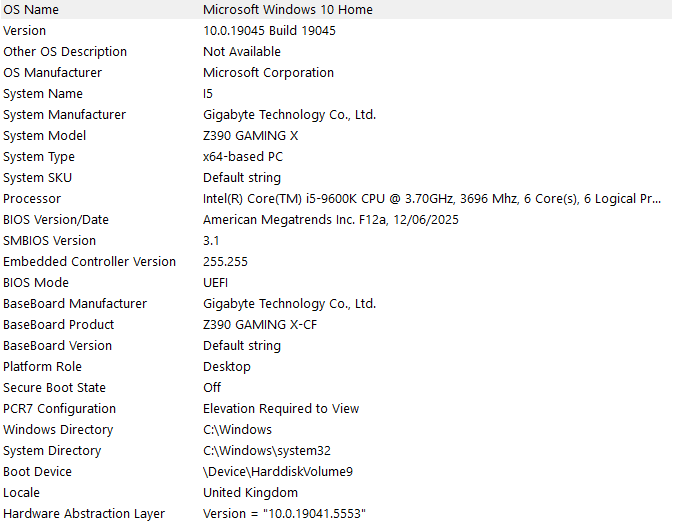
Task: Click the Hardware Abstraction Layer row
Action: [336, 513]
